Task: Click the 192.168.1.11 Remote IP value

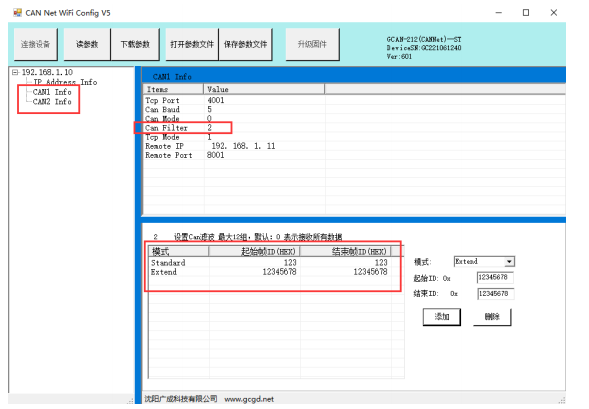Action: [x=243, y=146]
